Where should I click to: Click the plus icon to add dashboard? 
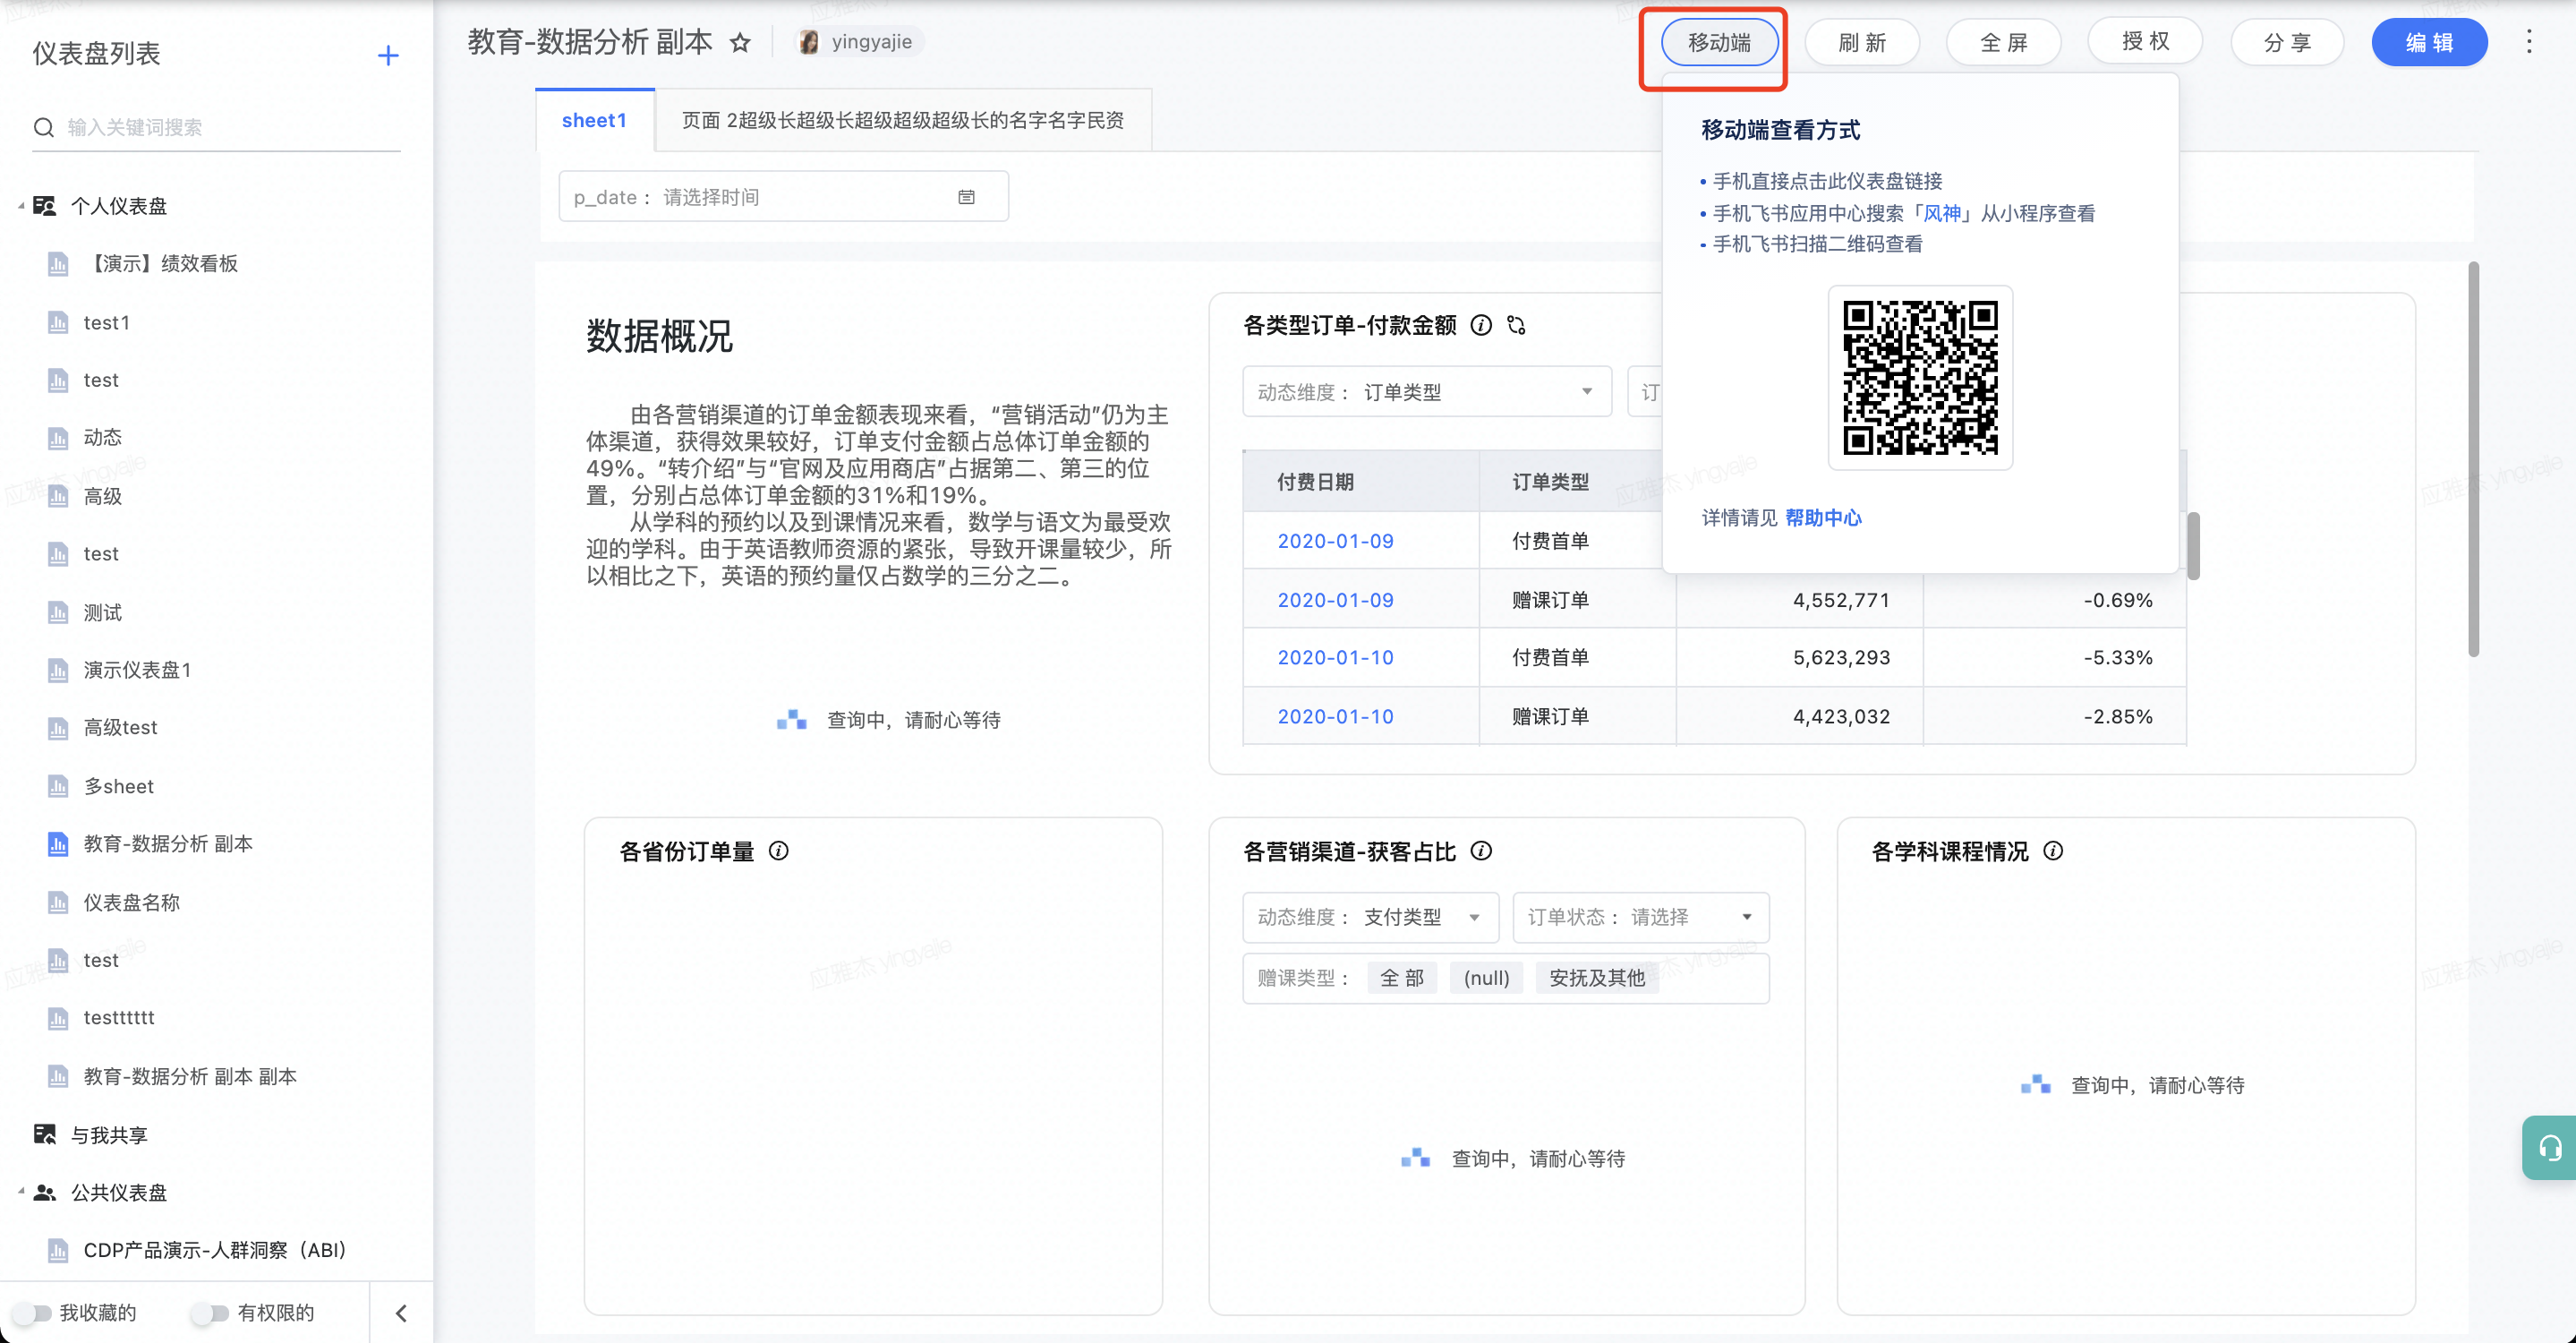pyautogui.click(x=388, y=56)
